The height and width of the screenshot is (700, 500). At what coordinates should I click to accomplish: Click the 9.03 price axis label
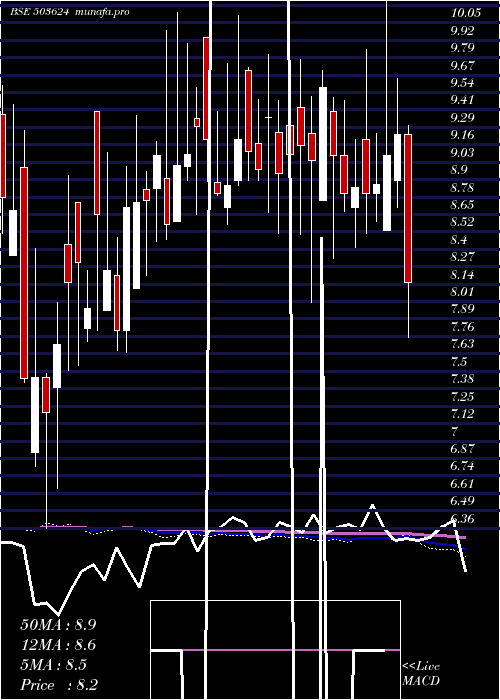[x=462, y=153]
